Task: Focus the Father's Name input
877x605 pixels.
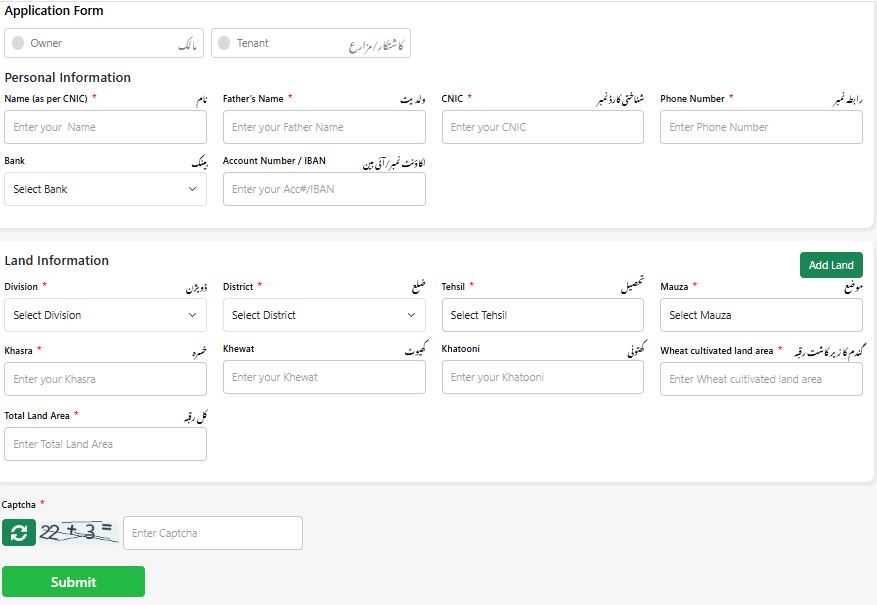Action: (324, 127)
